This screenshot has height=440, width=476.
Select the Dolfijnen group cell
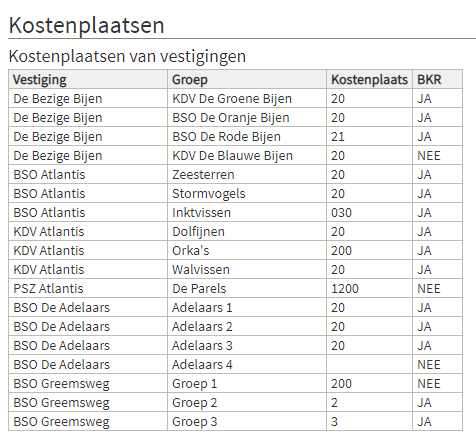247,231
